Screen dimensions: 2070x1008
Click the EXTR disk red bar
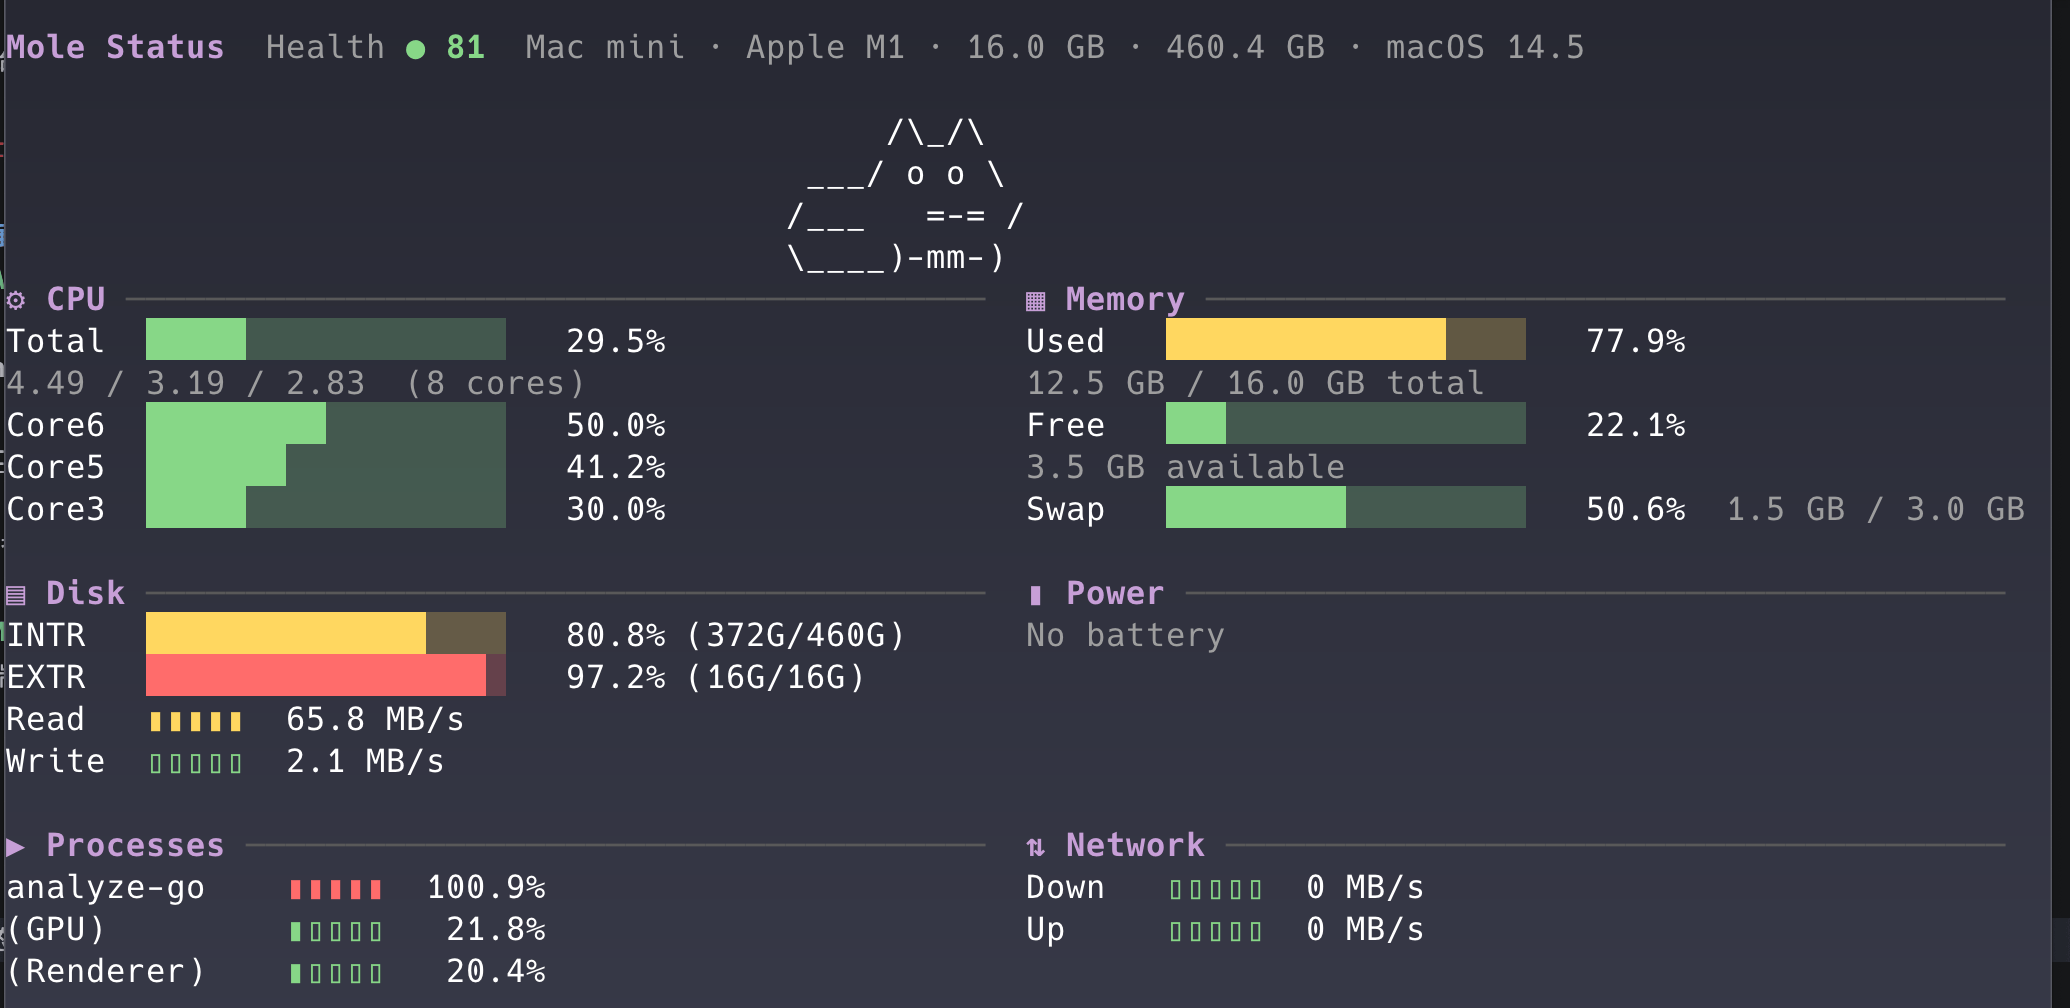click(x=316, y=676)
